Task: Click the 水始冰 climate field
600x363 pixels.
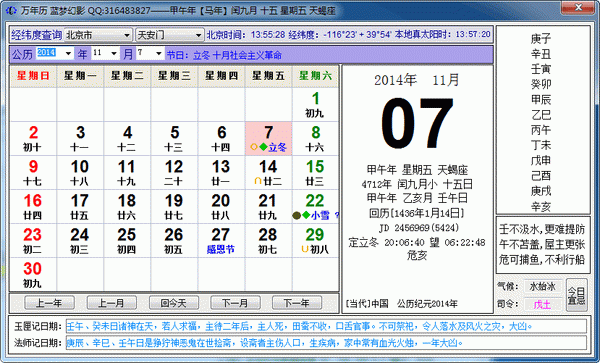Action: point(543,286)
